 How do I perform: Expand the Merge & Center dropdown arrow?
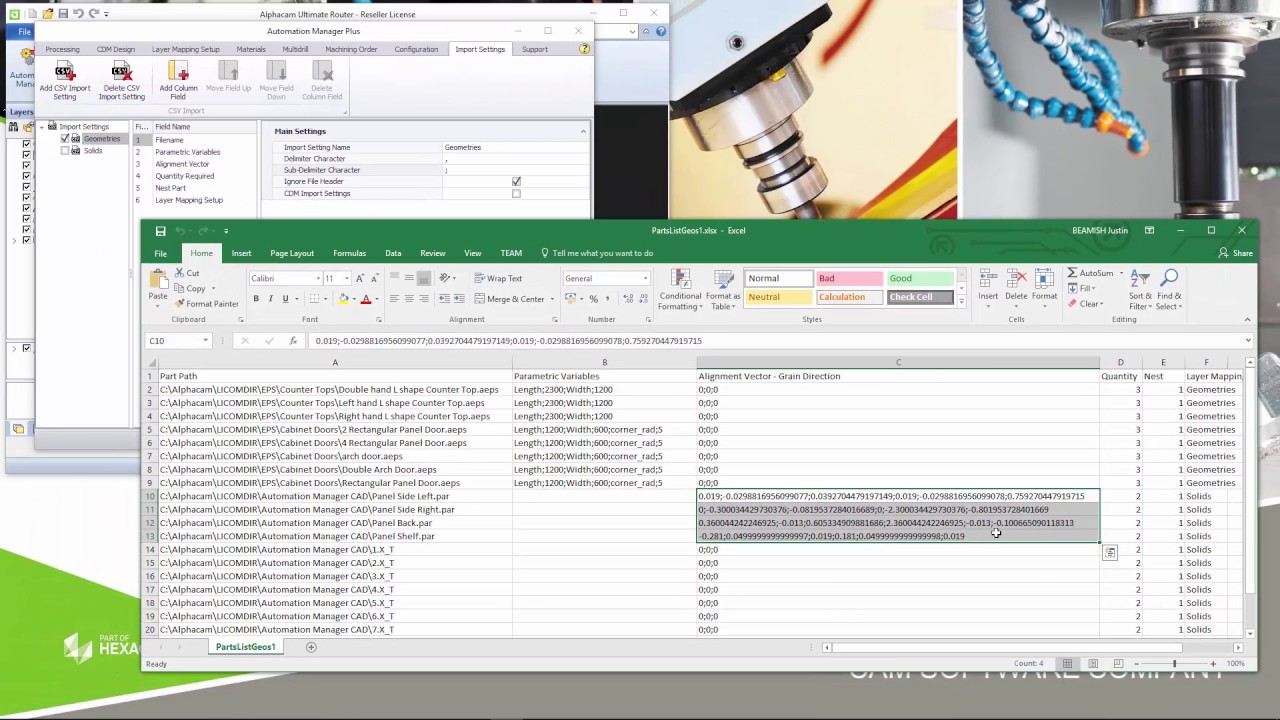point(552,299)
